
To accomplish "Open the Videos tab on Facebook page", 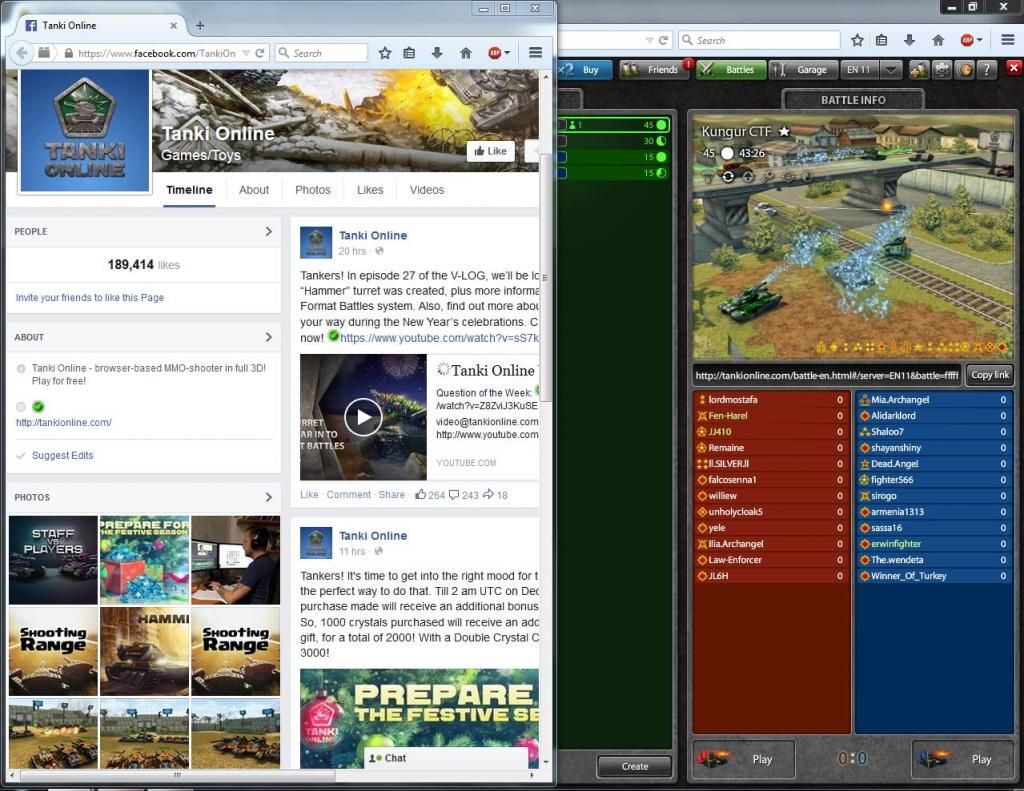I will coord(427,190).
